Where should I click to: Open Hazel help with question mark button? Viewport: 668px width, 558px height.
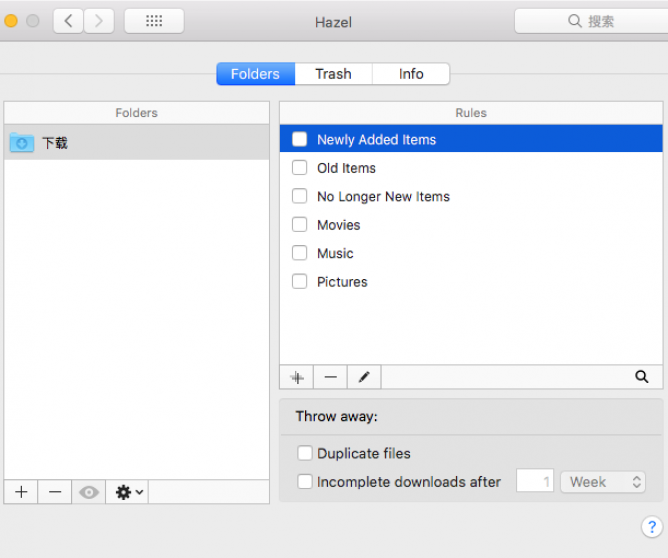point(652,527)
